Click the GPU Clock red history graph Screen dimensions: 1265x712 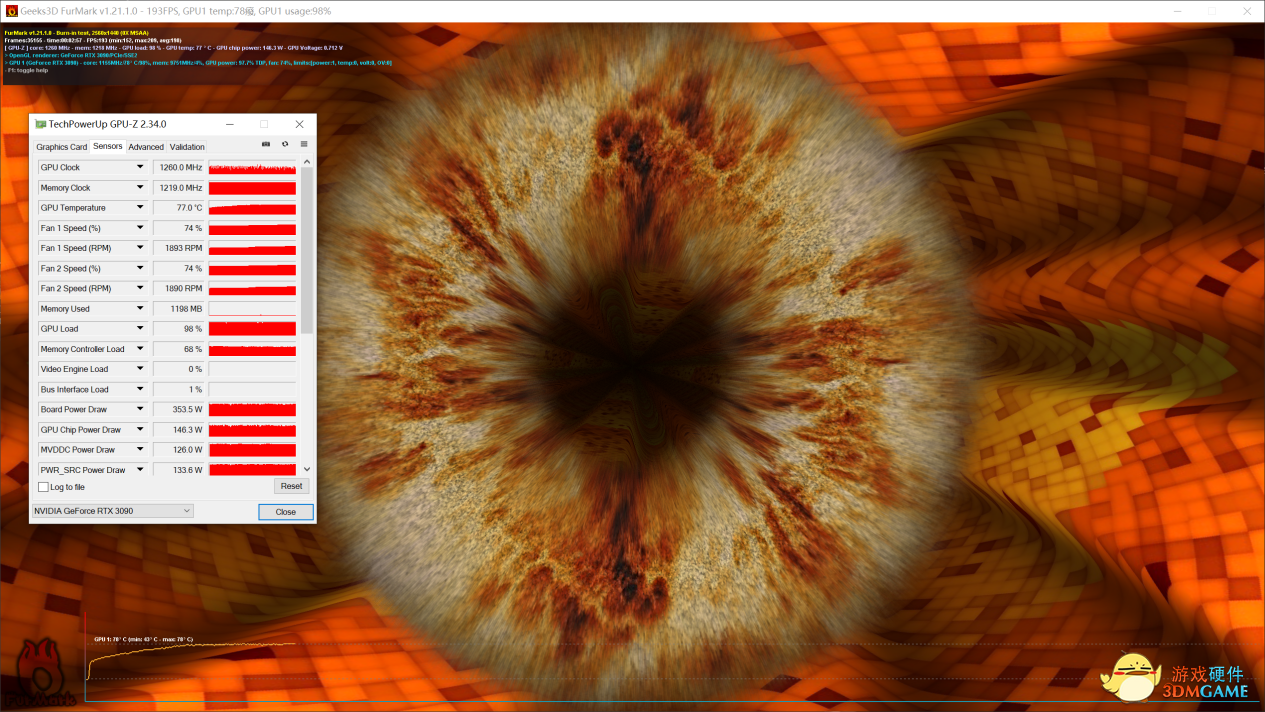[252, 167]
